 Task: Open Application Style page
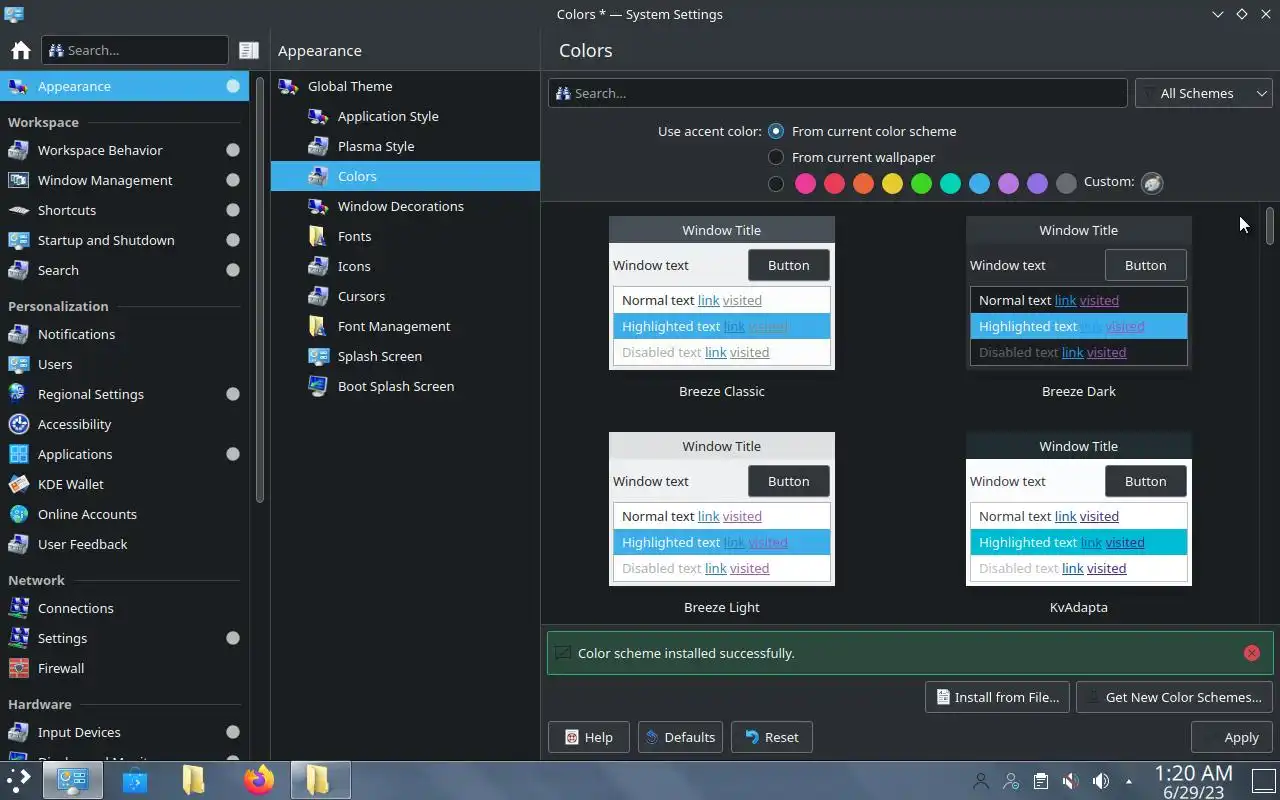point(405,116)
